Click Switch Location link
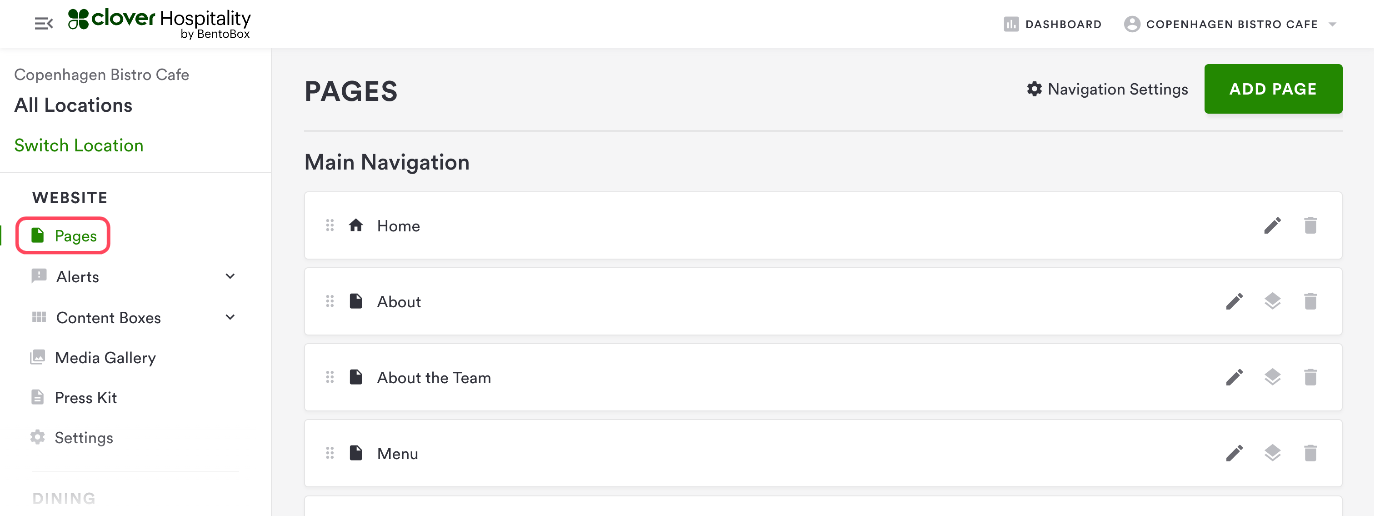Image resolution: width=1374 pixels, height=516 pixels. pos(79,146)
